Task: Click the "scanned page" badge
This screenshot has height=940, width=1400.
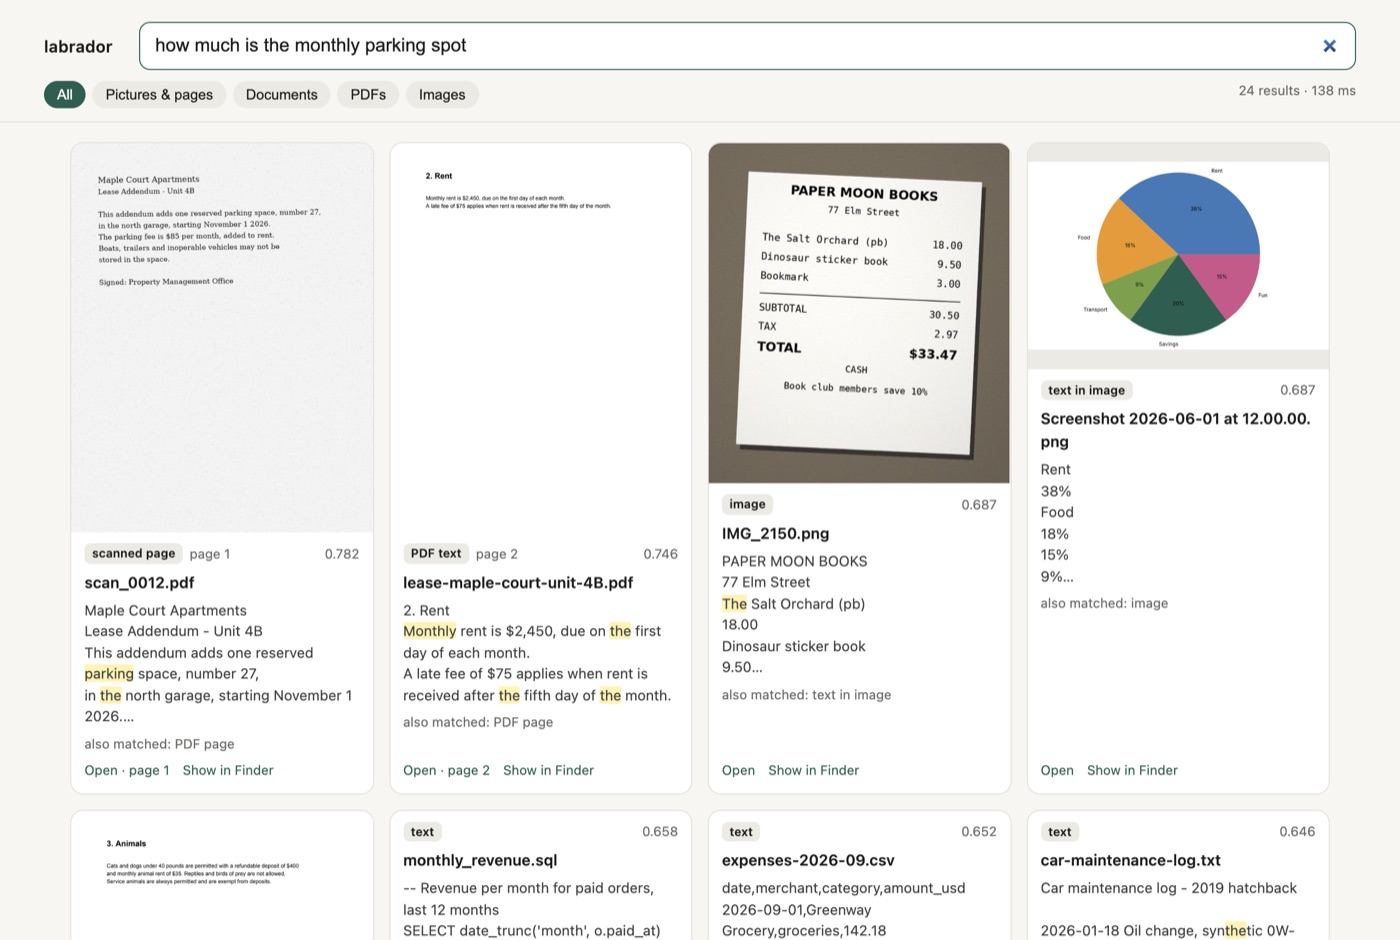Action: (133, 553)
